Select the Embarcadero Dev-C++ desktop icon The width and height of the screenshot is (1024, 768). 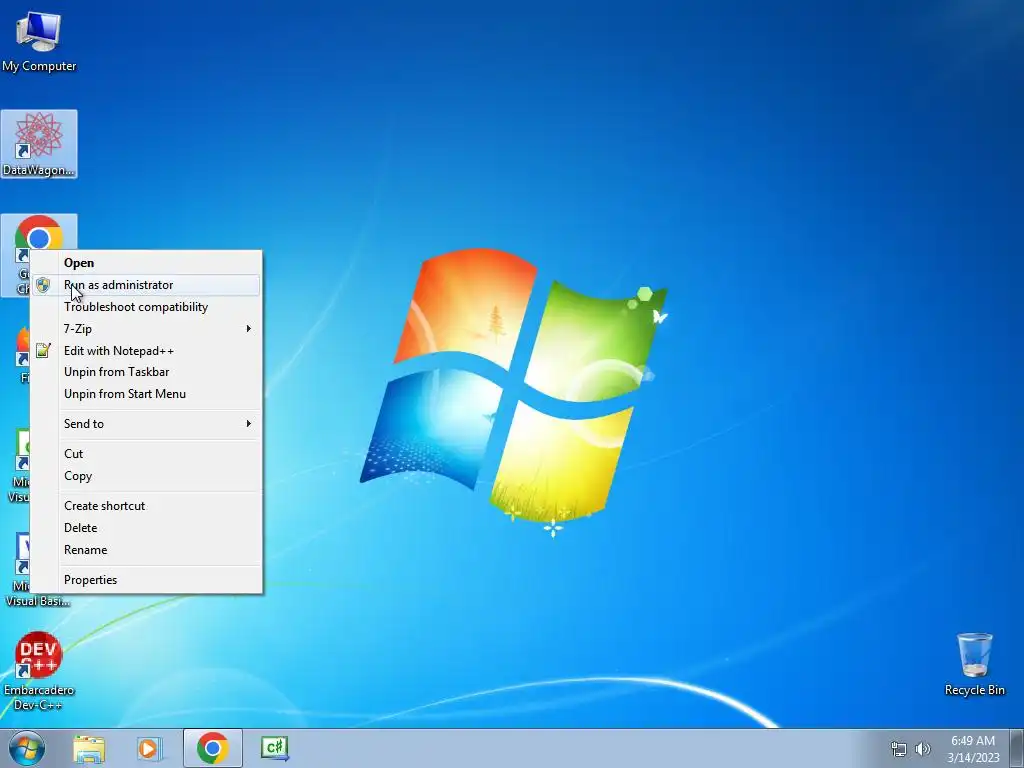point(39,670)
